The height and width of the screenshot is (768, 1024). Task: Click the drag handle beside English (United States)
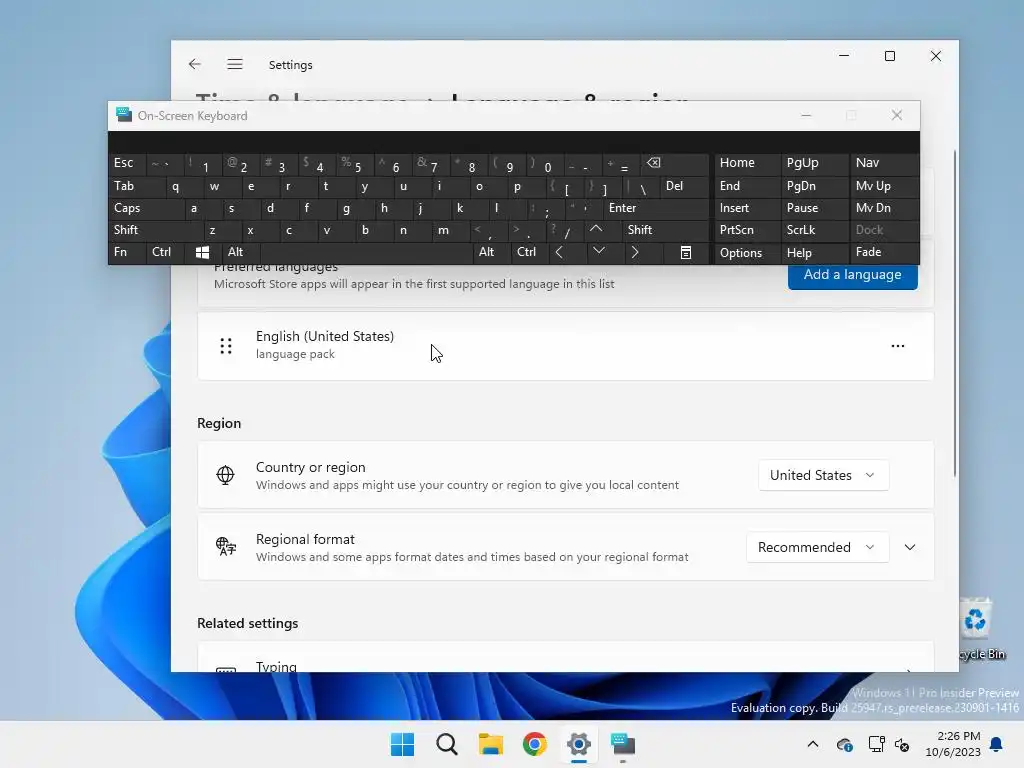226,346
